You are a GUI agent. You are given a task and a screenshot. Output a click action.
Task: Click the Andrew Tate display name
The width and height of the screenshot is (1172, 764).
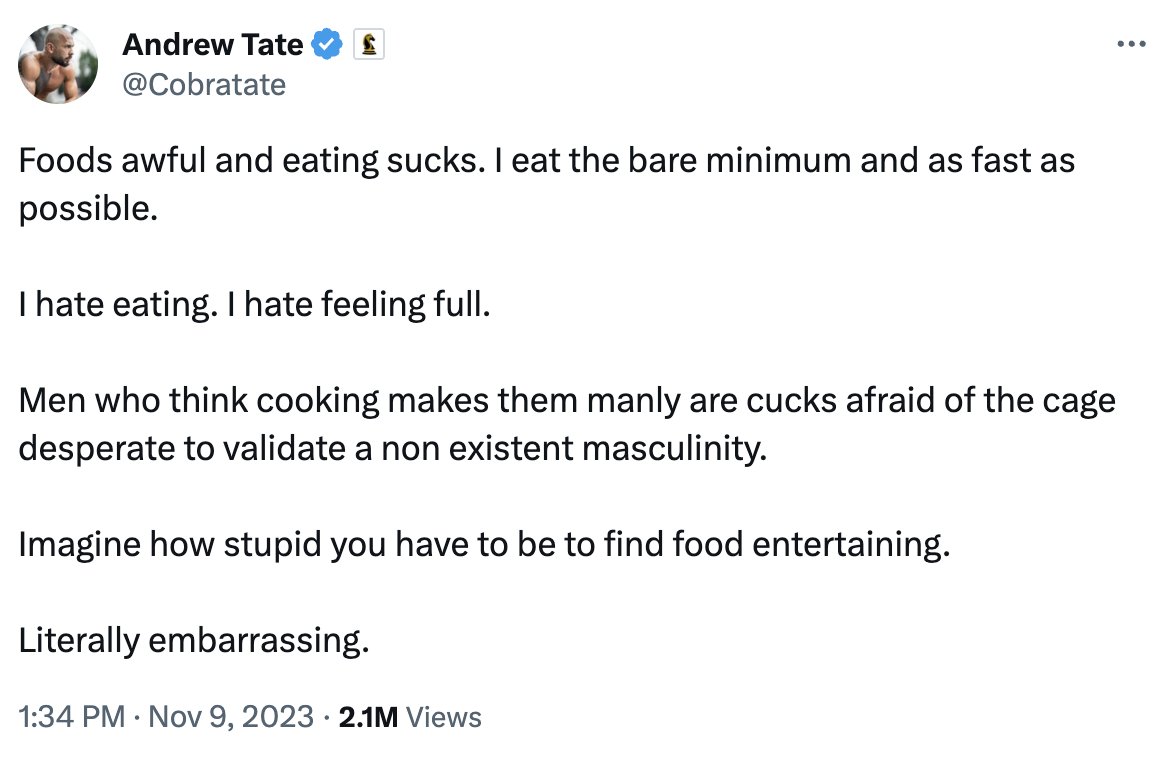coord(212,45)
